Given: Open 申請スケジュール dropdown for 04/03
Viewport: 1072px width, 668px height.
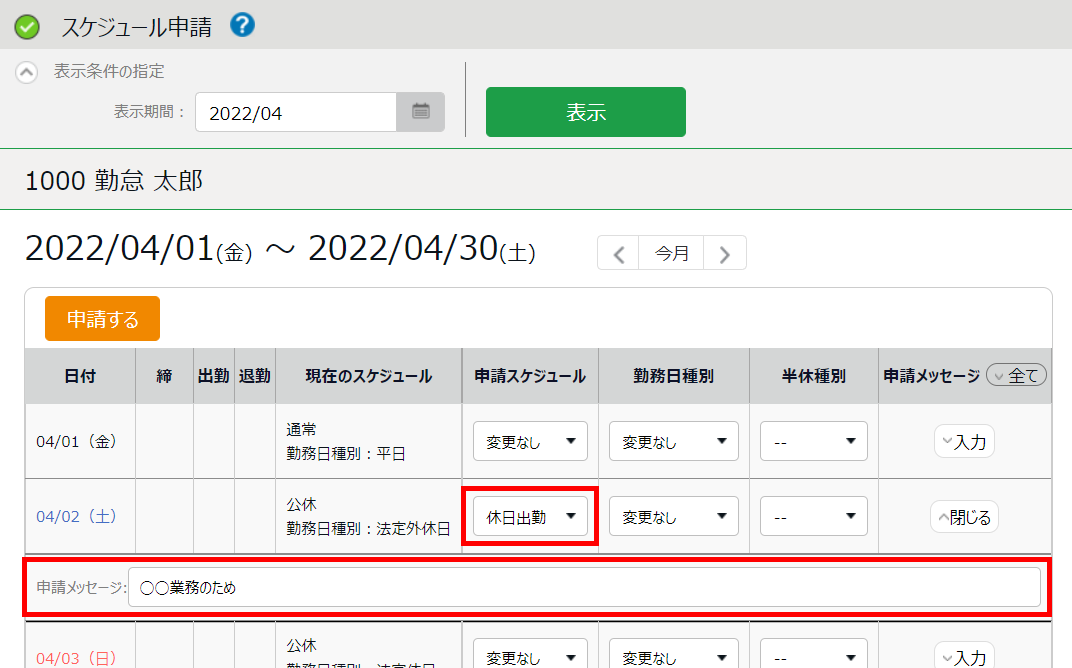Looking at the screenshot, I should [530, 657].
